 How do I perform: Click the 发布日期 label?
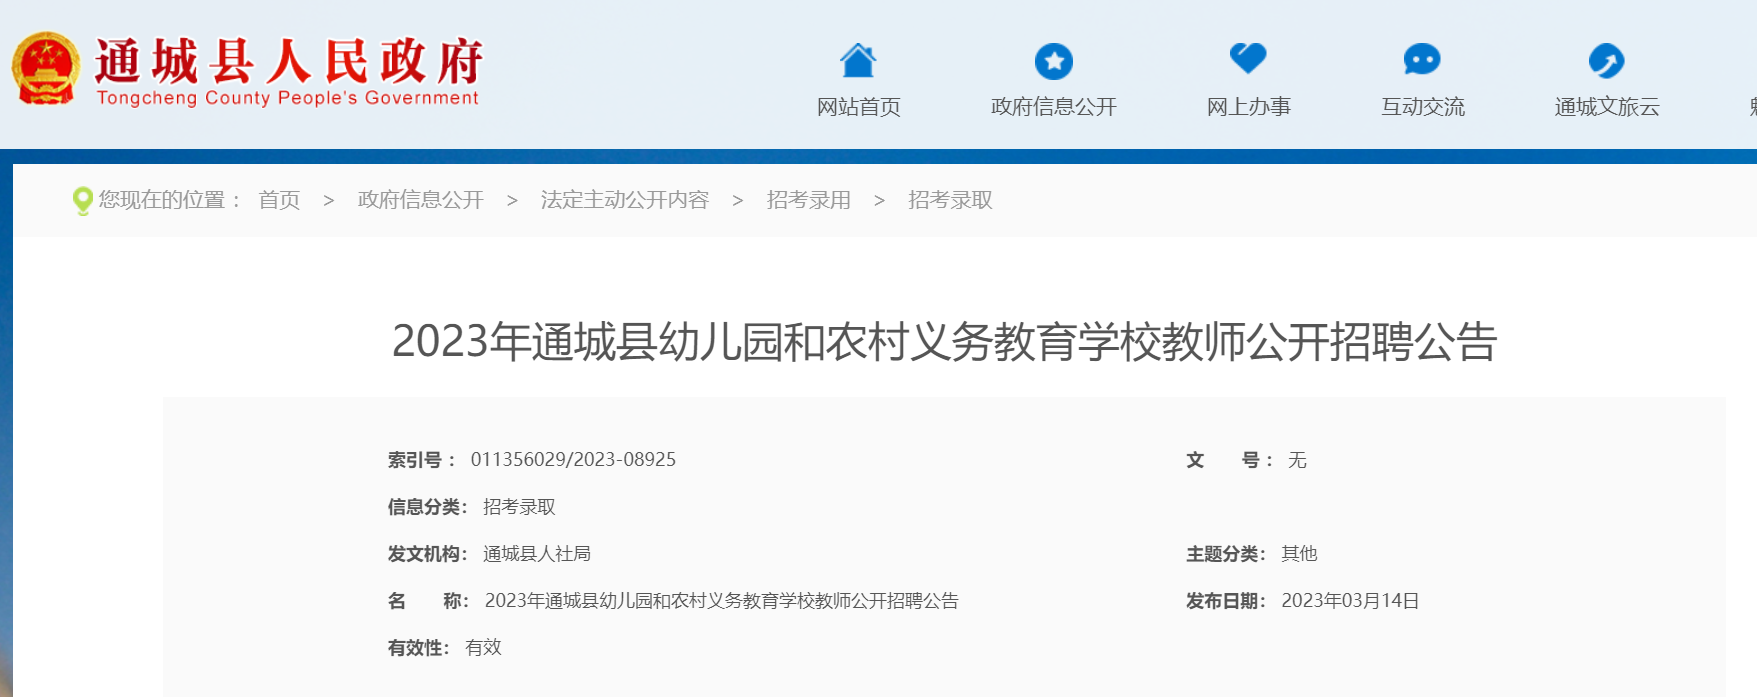pos(1226,601)
